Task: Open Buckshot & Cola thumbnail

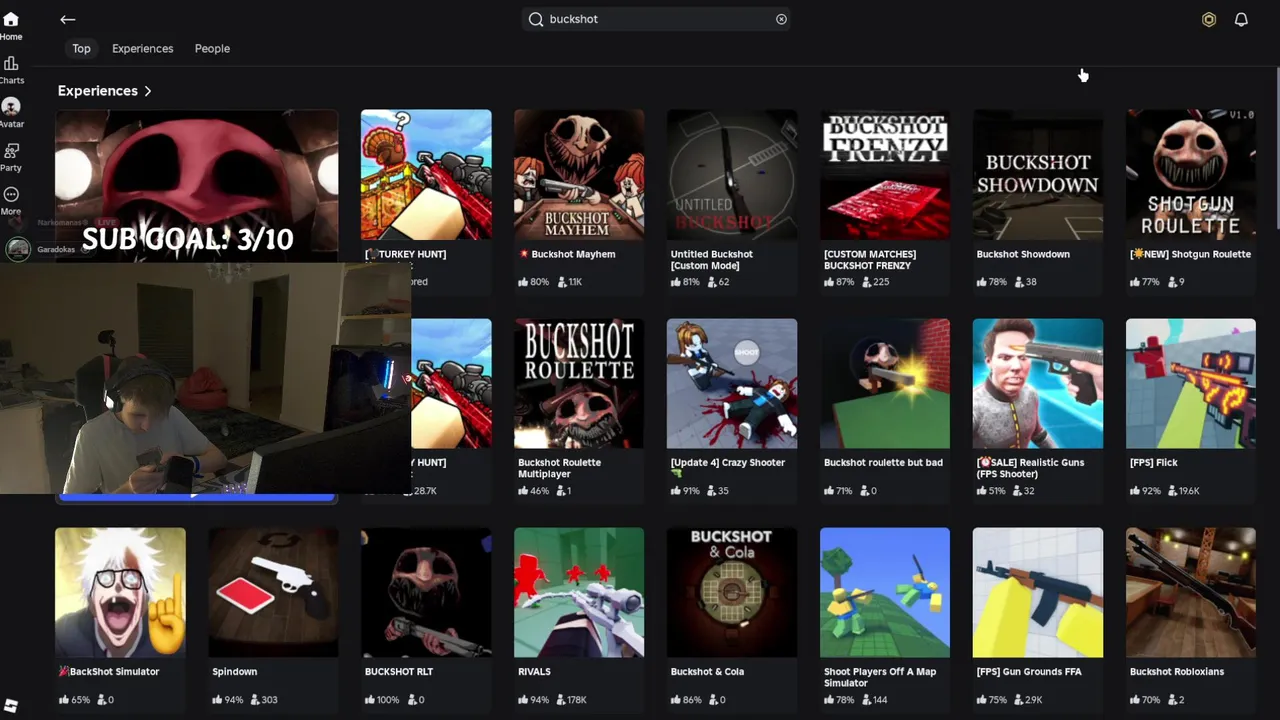Action: click(x=732, y=593)
